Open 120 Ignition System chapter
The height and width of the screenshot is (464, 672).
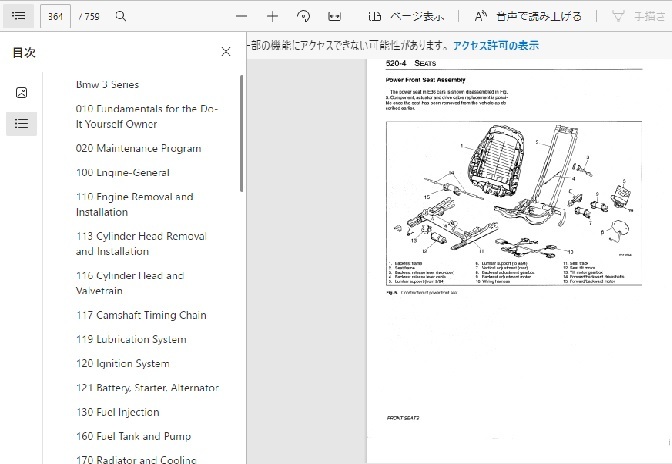click(123, 363)
